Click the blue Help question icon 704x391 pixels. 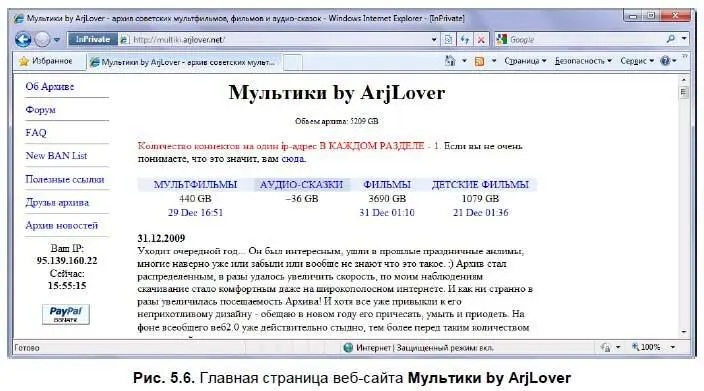[x=665, y=61]
